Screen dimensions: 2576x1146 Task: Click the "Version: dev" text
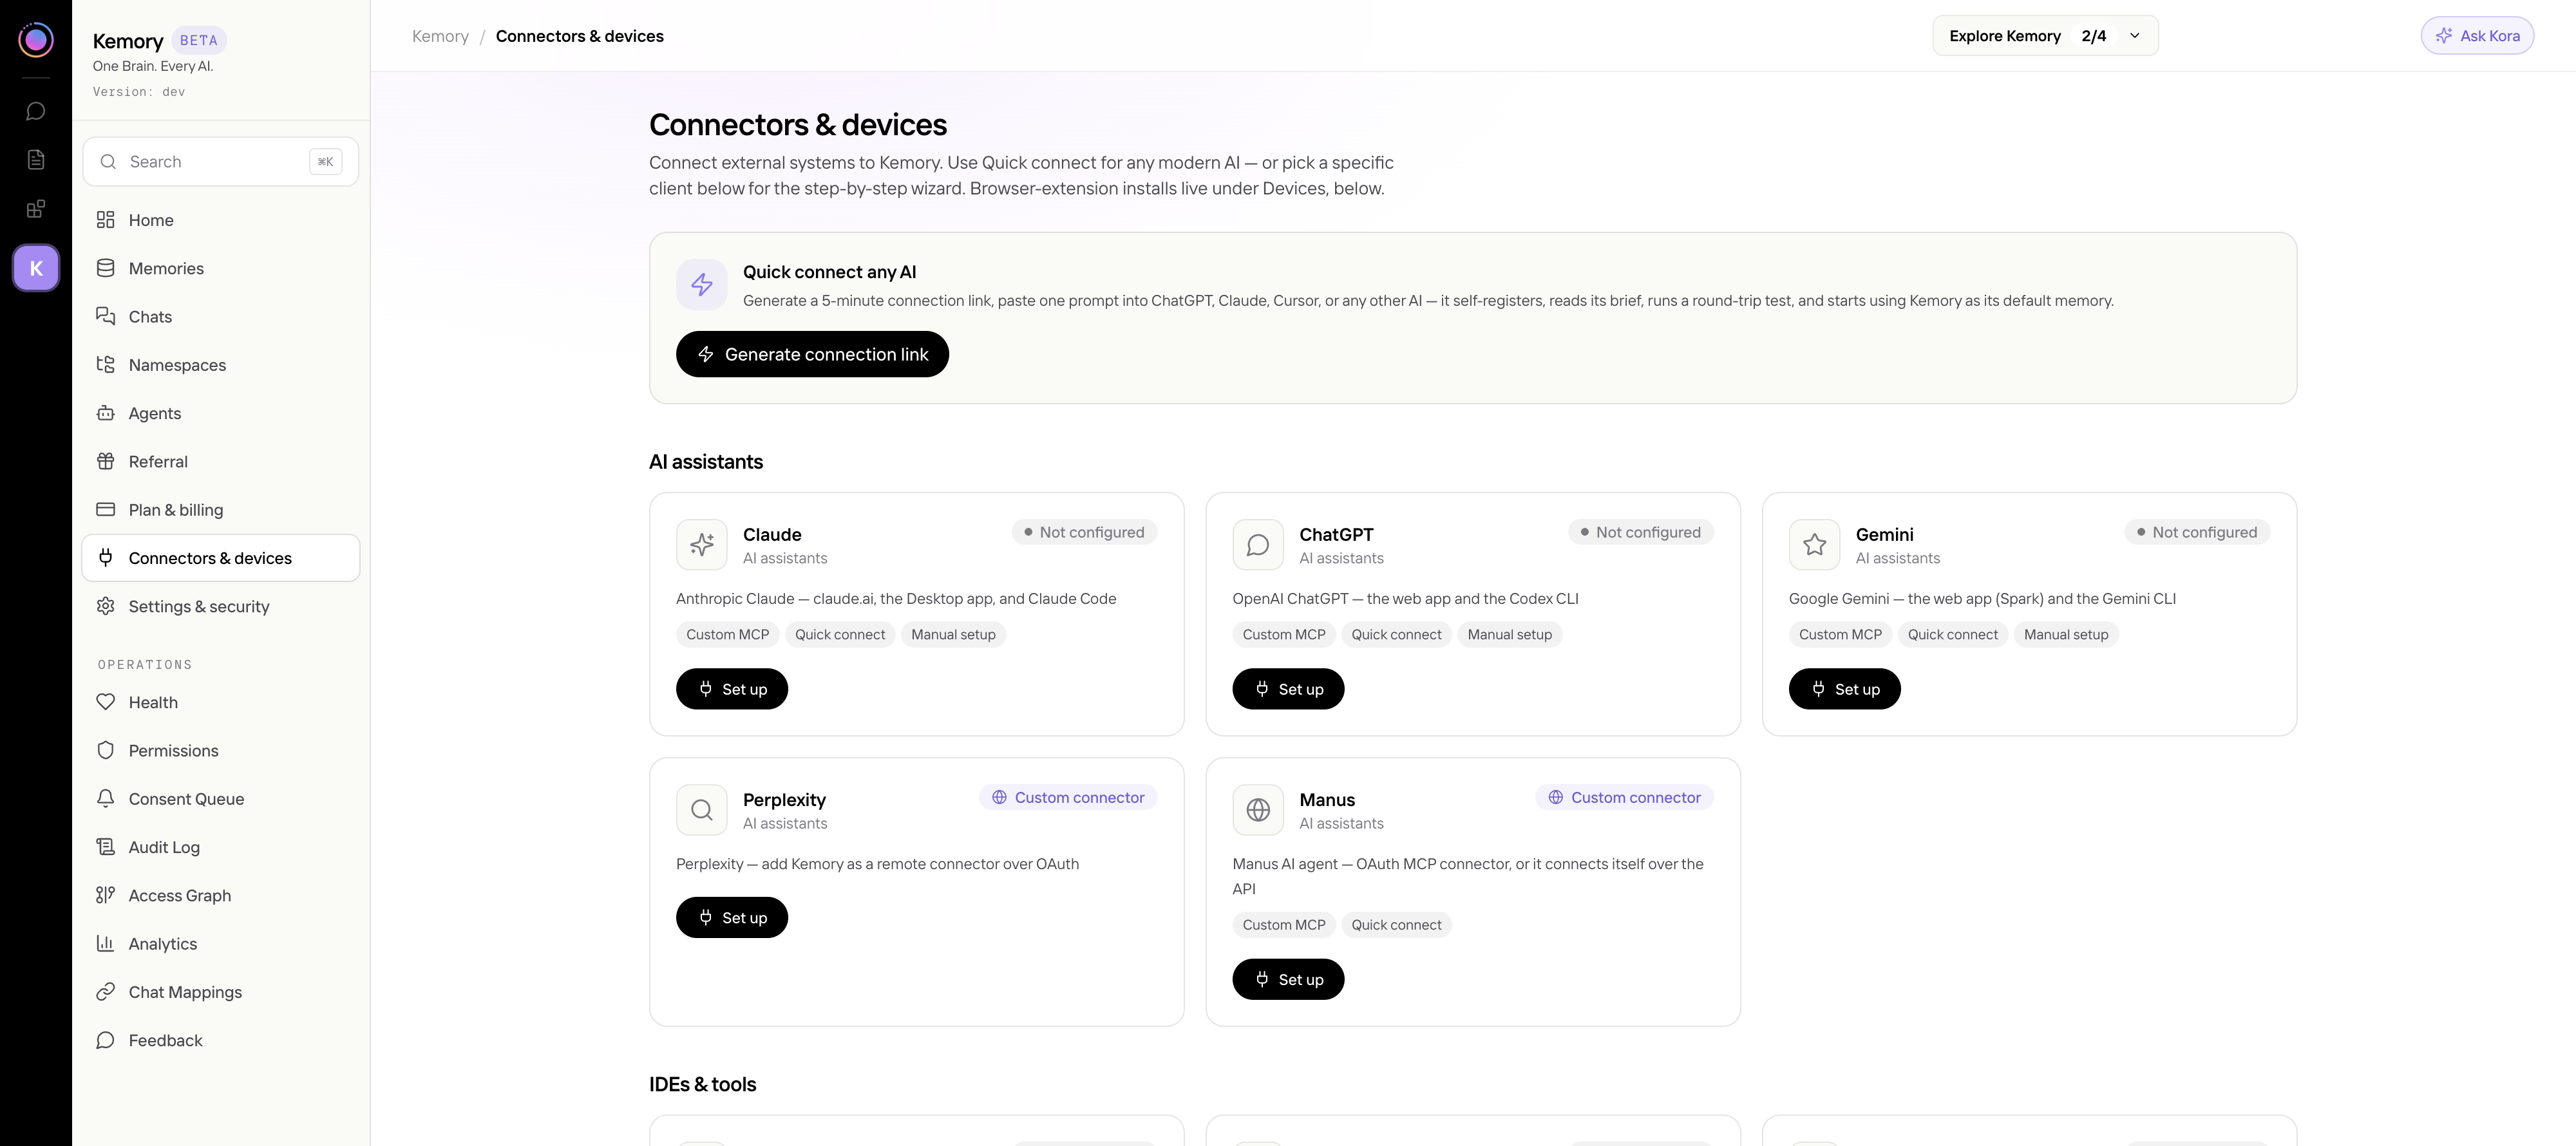[139, 92]
